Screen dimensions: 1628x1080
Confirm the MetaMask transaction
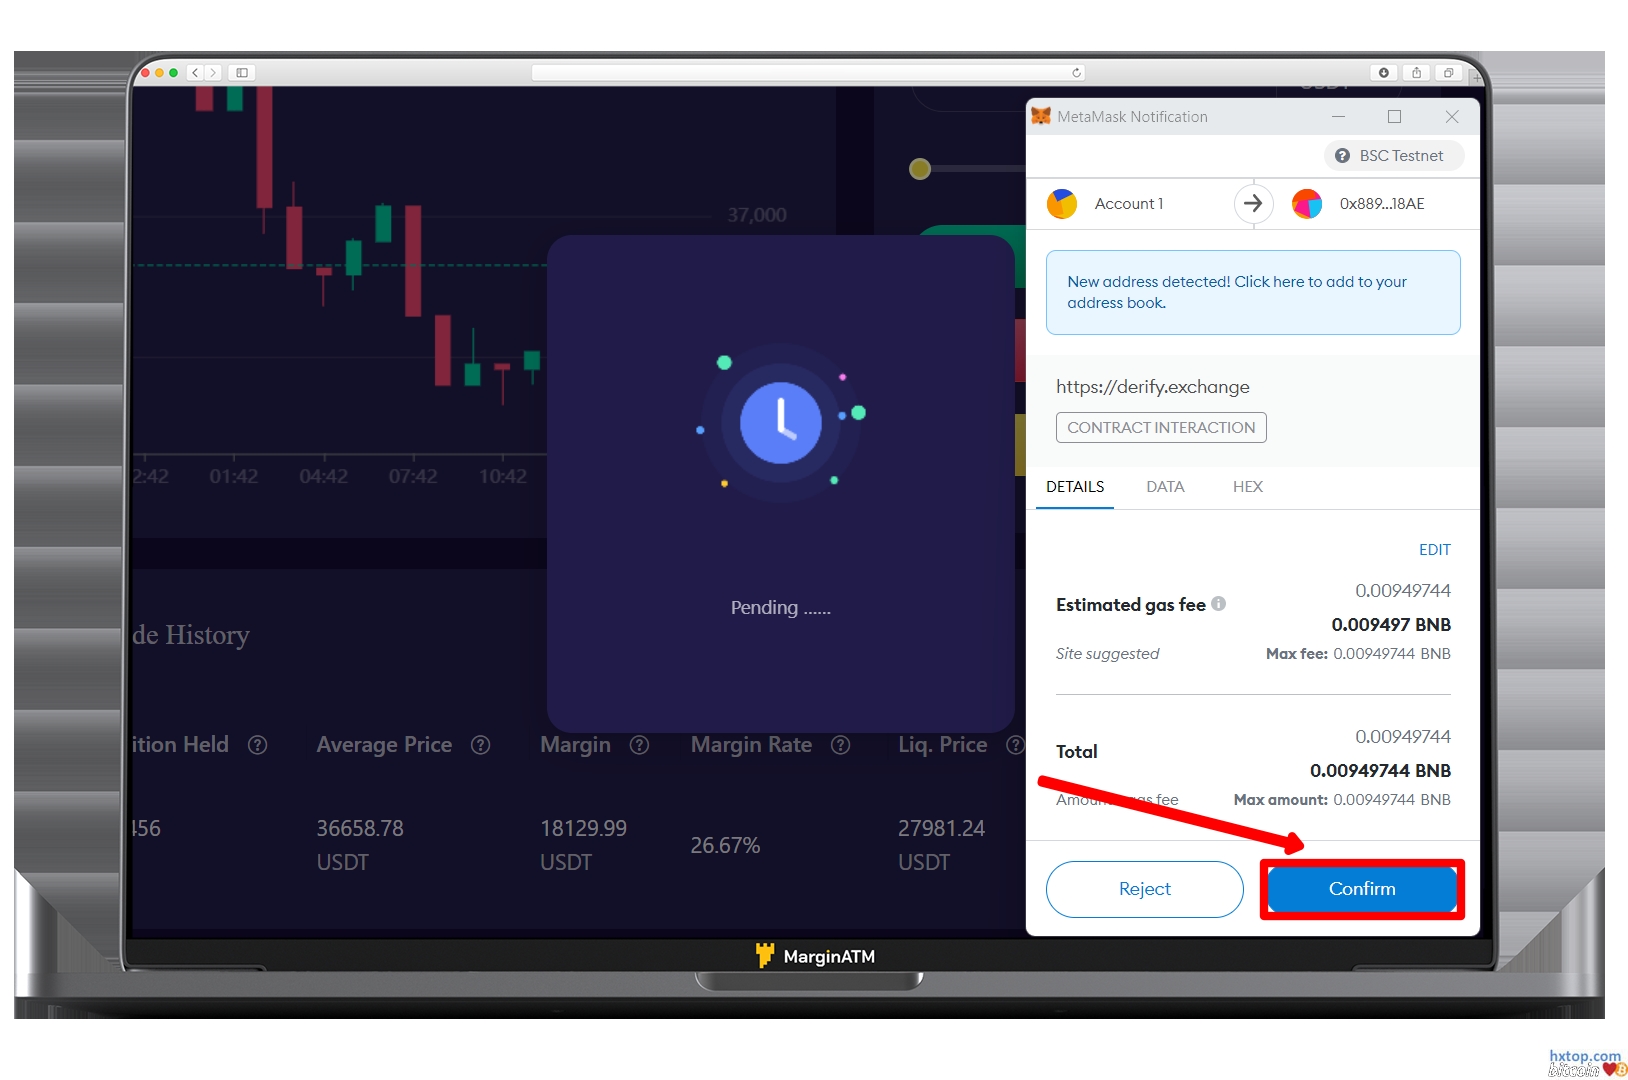(x=1362, y=889)
